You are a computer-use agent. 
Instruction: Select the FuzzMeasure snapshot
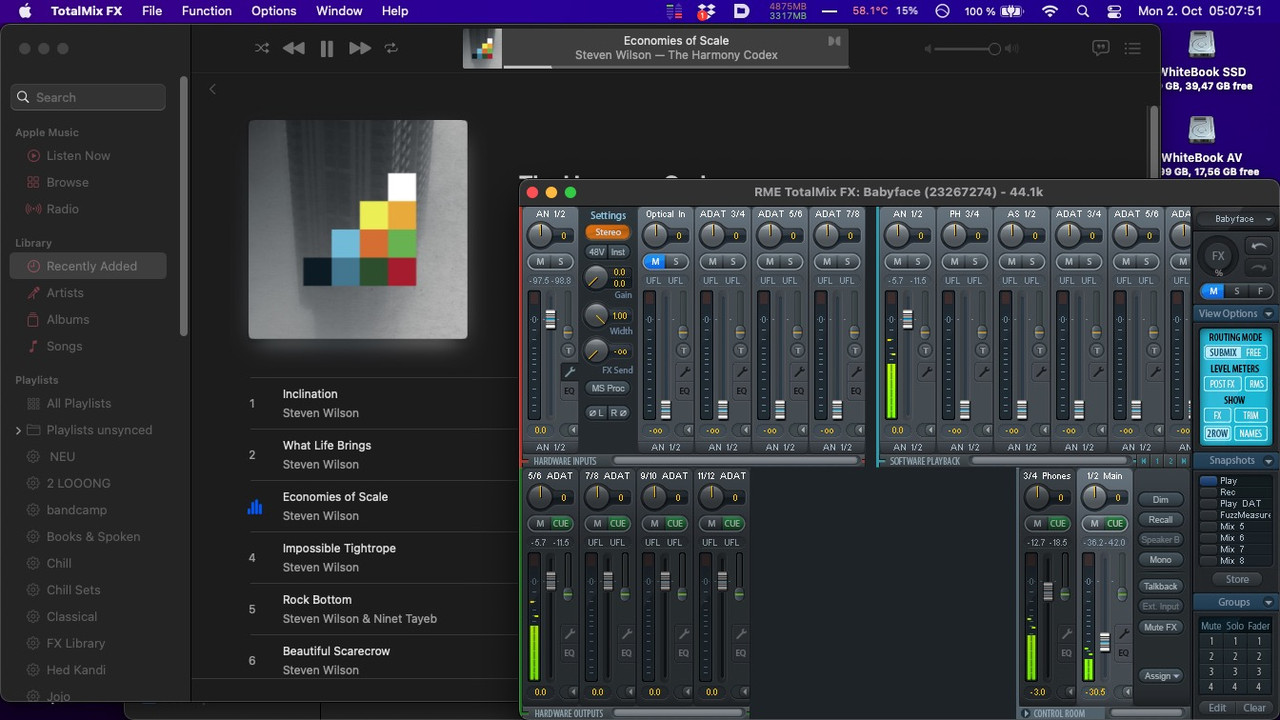click(x=1236, y=515)
